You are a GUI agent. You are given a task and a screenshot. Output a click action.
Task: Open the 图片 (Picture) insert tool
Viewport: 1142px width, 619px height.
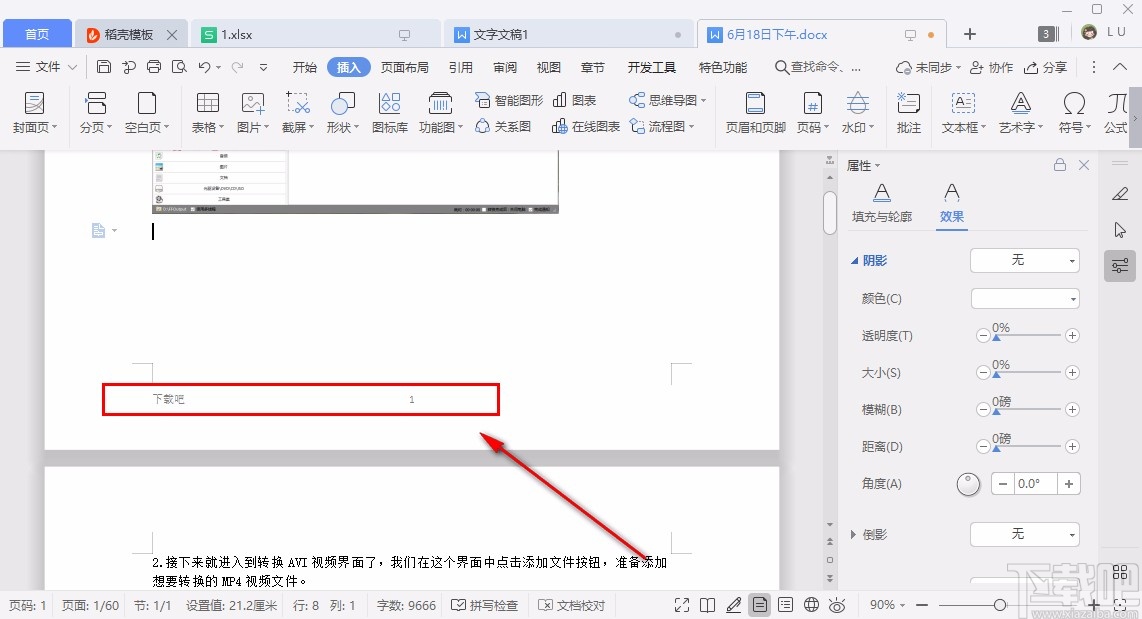[252, 110]
